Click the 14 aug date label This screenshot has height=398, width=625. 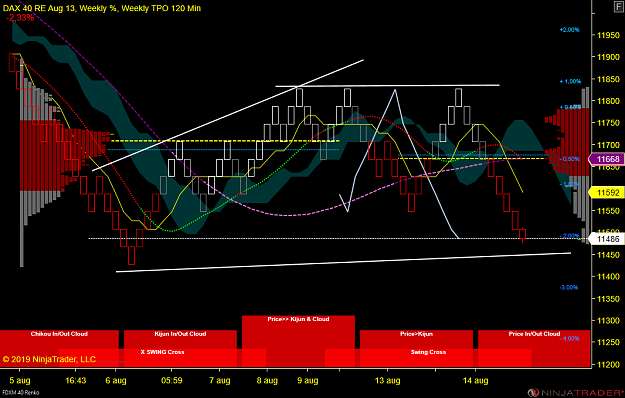pyautogui.click(x=476, y=380)
